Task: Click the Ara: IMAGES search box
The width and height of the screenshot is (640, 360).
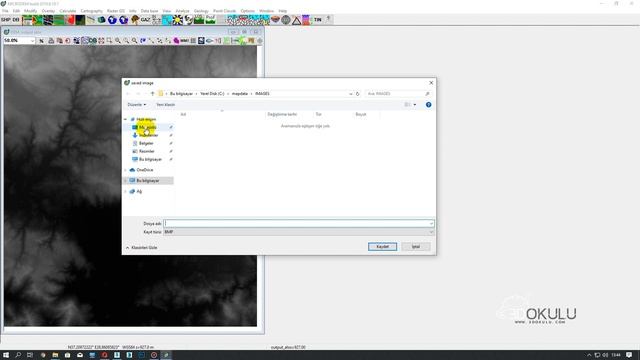Action: point(398,94)
